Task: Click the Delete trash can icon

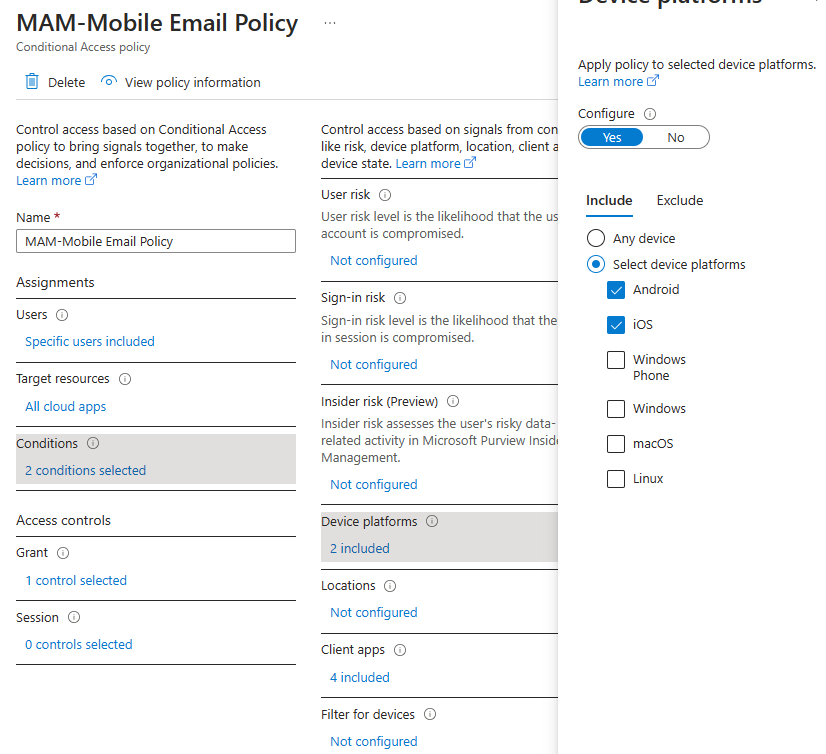Action: (32, 82)
